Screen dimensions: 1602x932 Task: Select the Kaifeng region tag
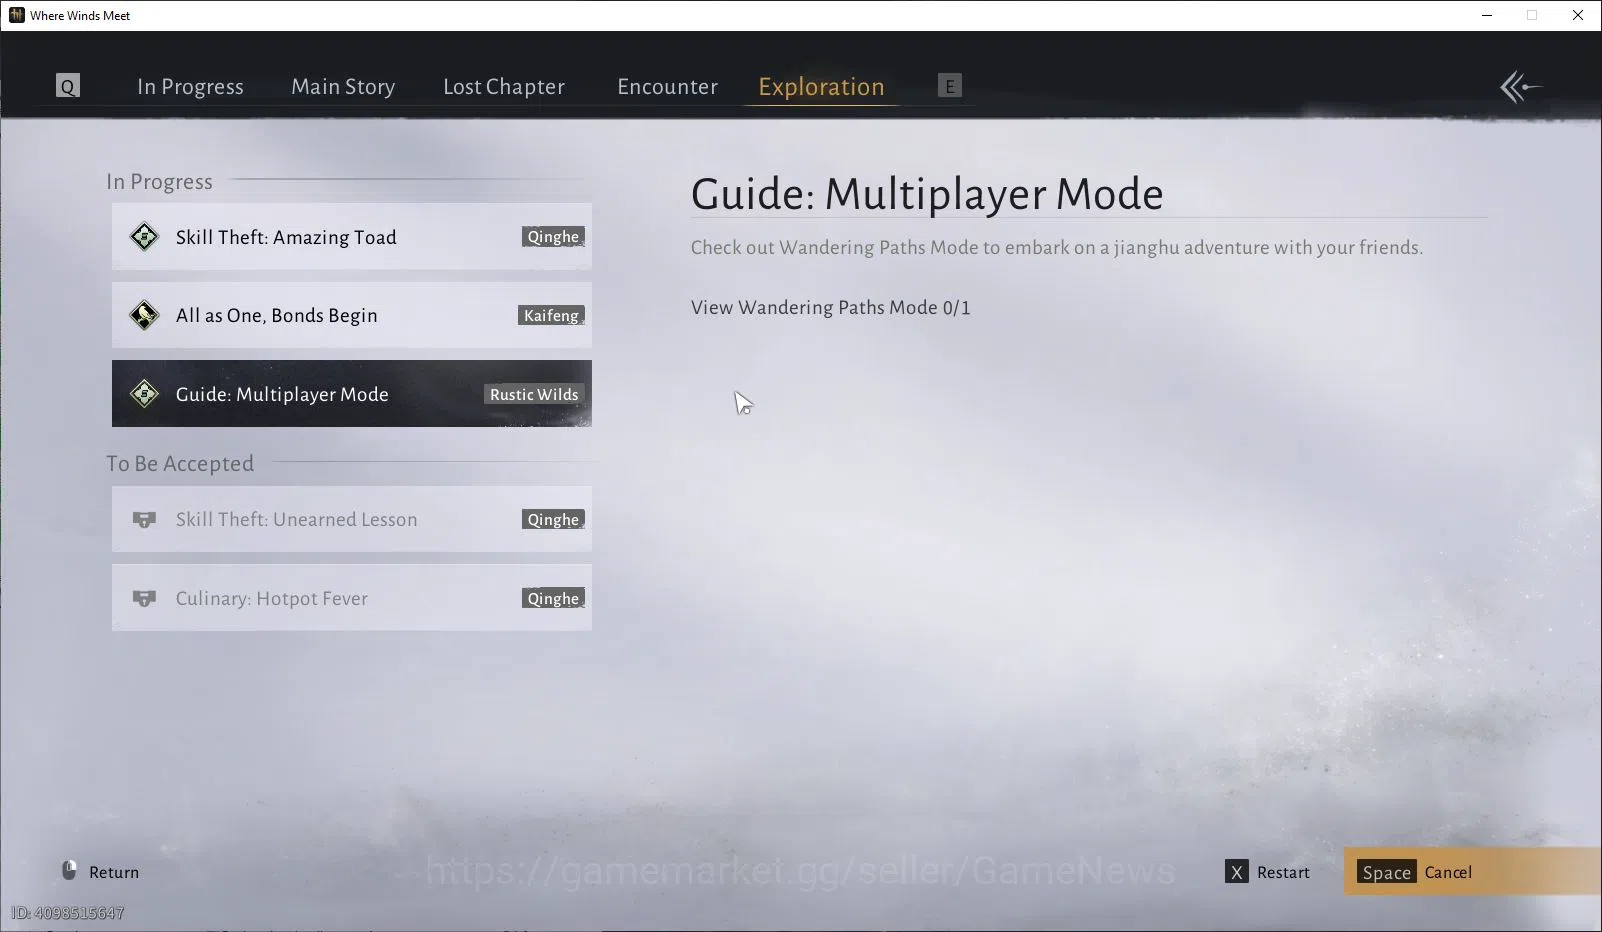pyautogui.click(x=551, y=315)
